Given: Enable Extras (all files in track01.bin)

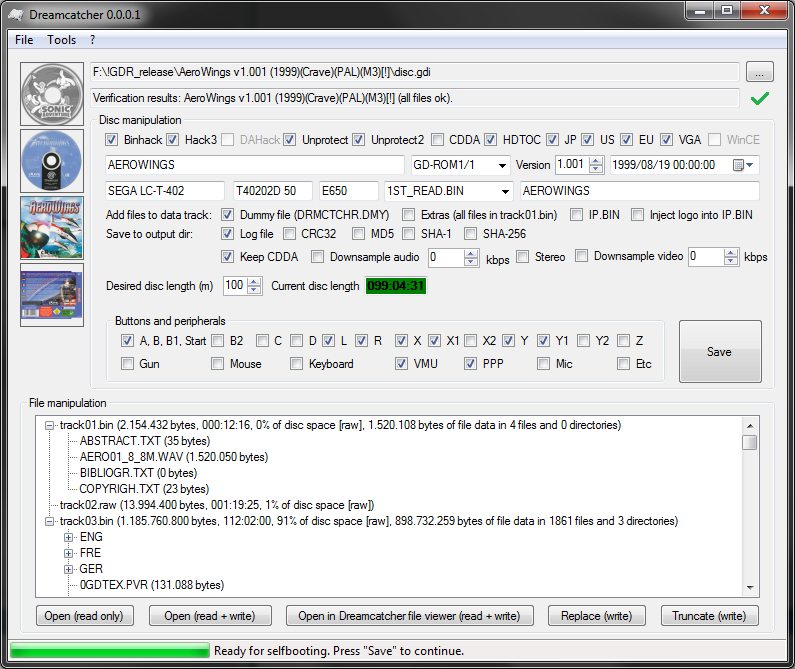Looking at the screenshot, I should pos(408,215).
